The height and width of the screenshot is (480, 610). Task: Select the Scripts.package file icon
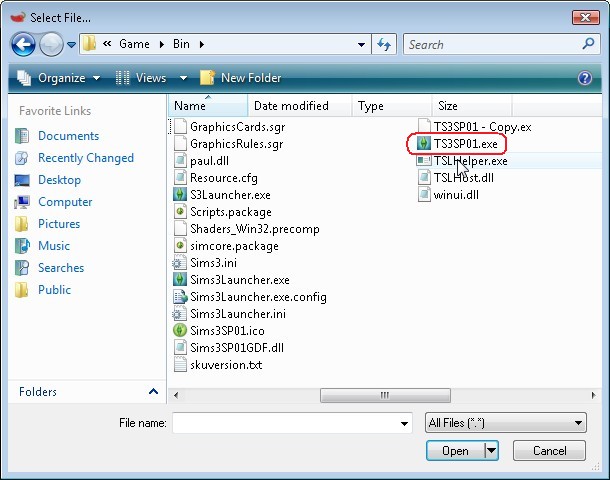(x=180, y=212)
